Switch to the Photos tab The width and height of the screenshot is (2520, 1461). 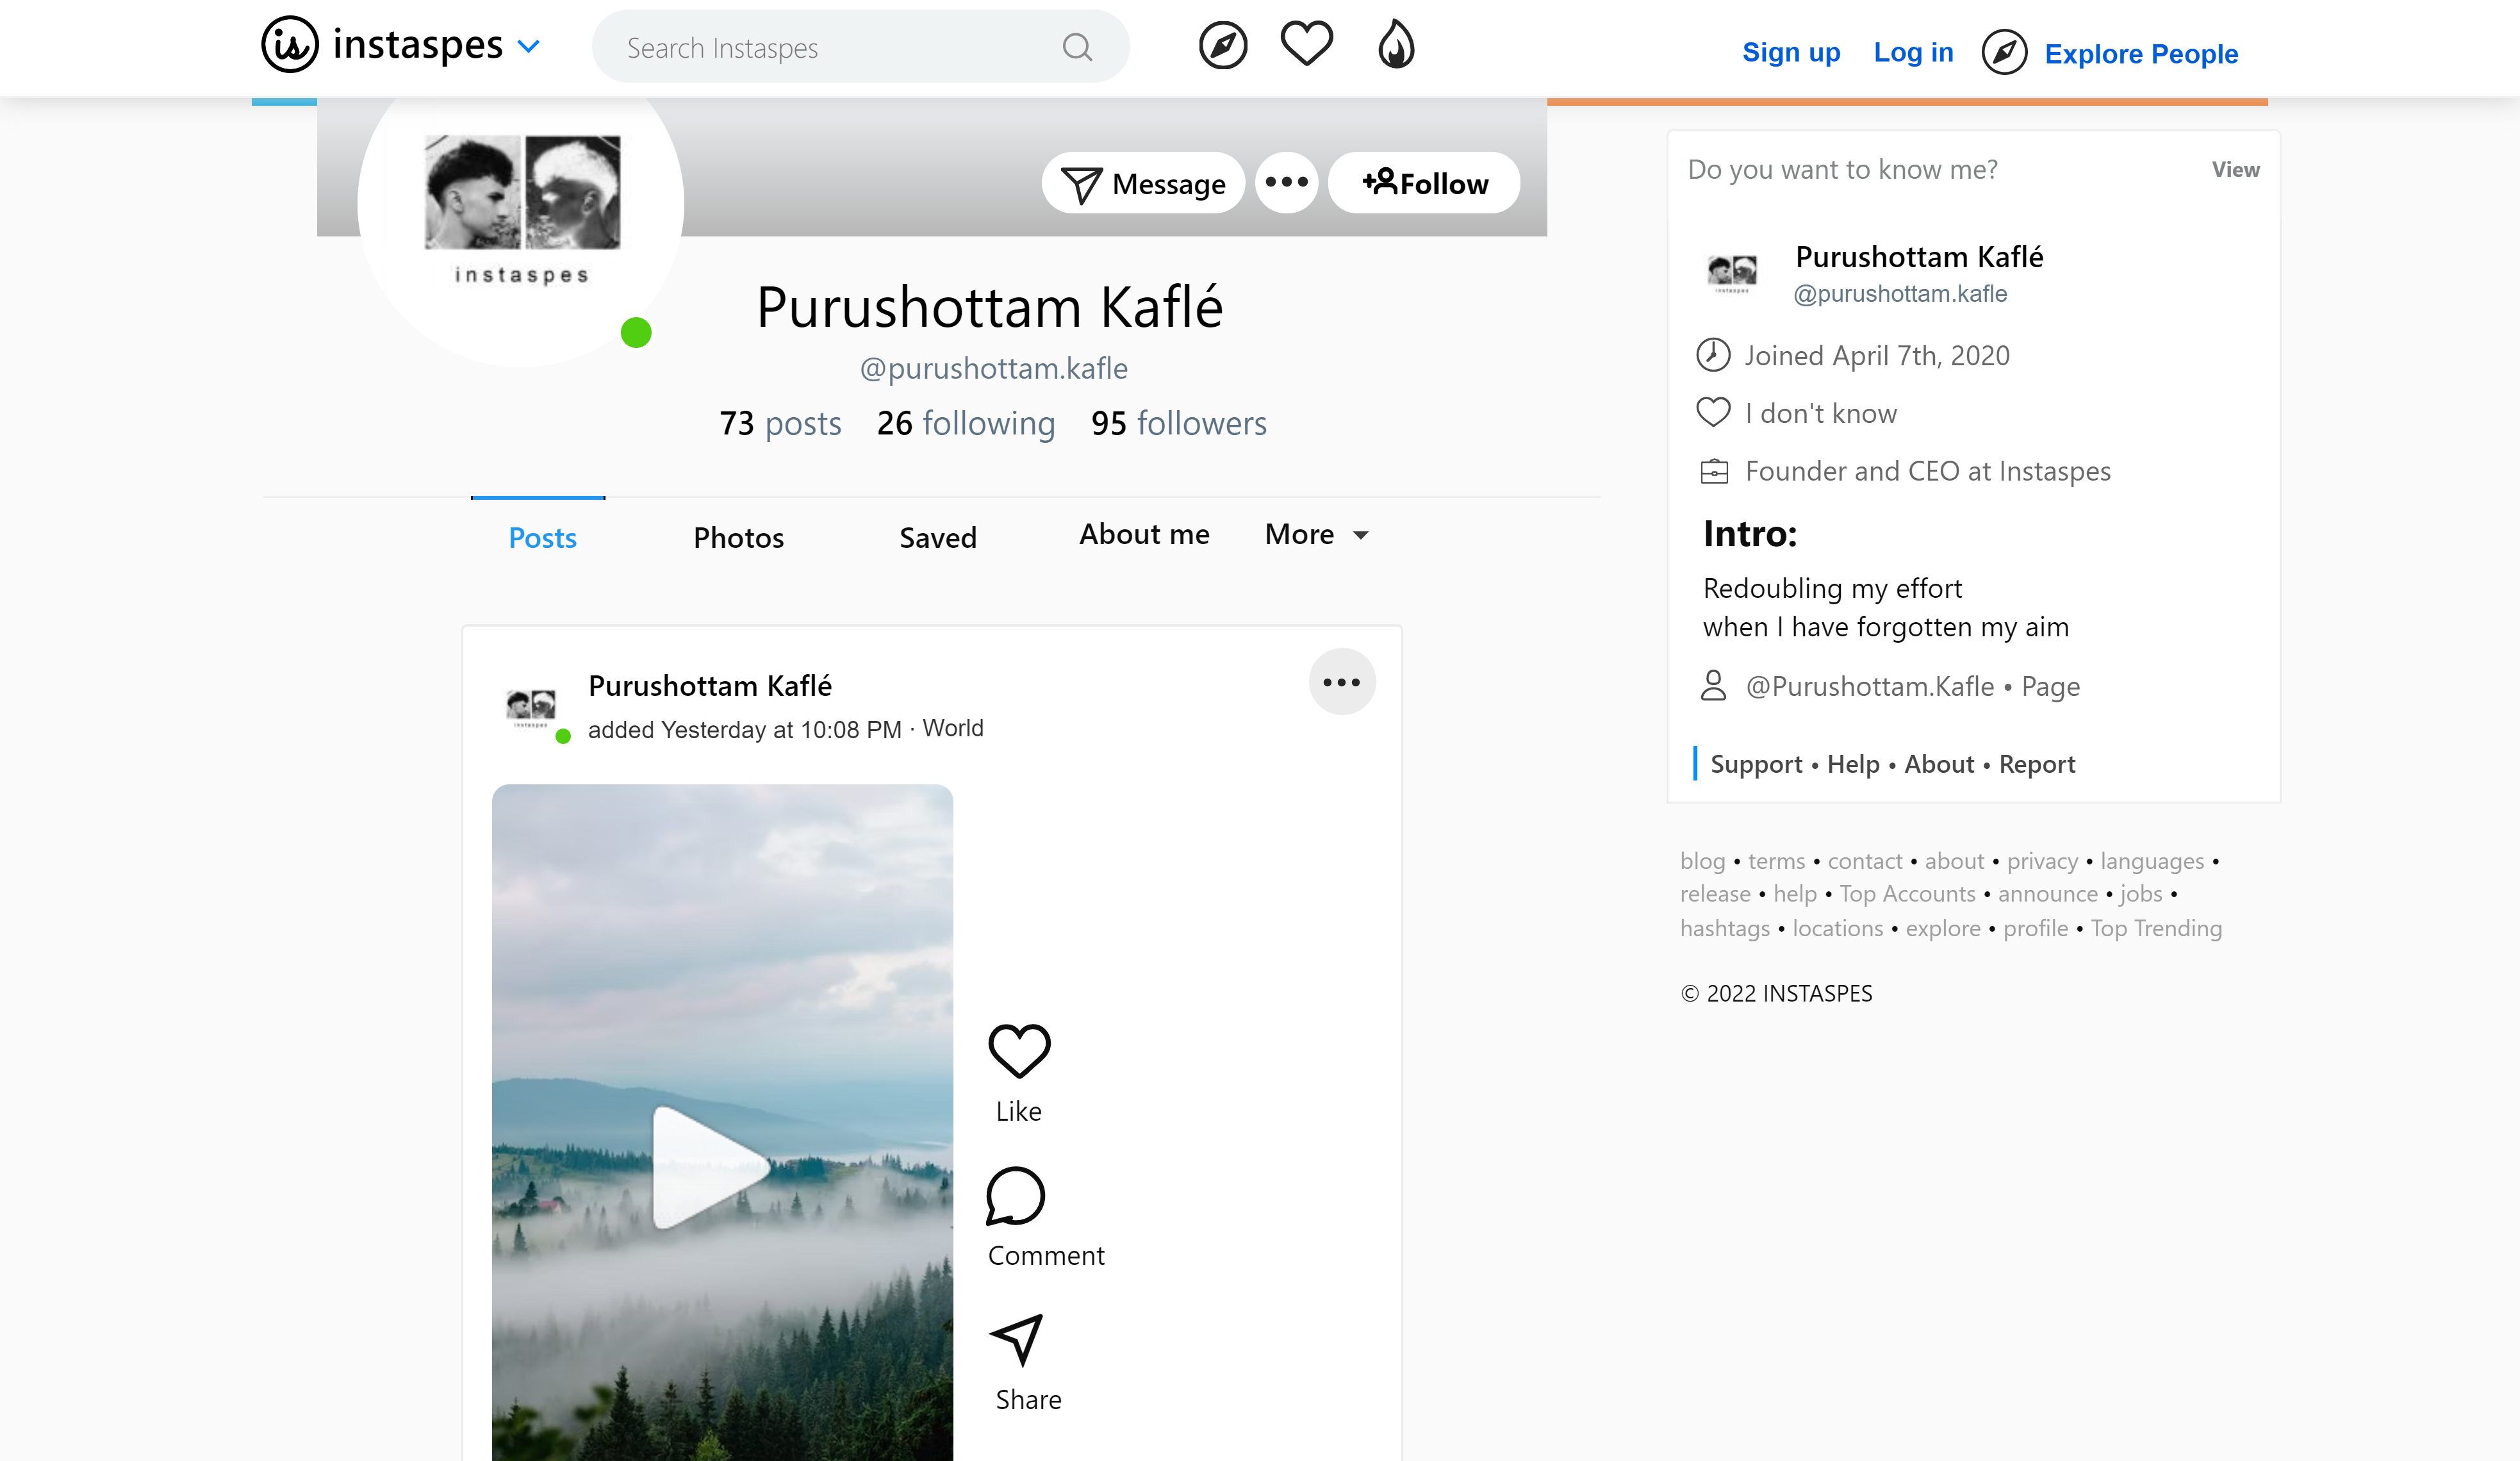738,538
